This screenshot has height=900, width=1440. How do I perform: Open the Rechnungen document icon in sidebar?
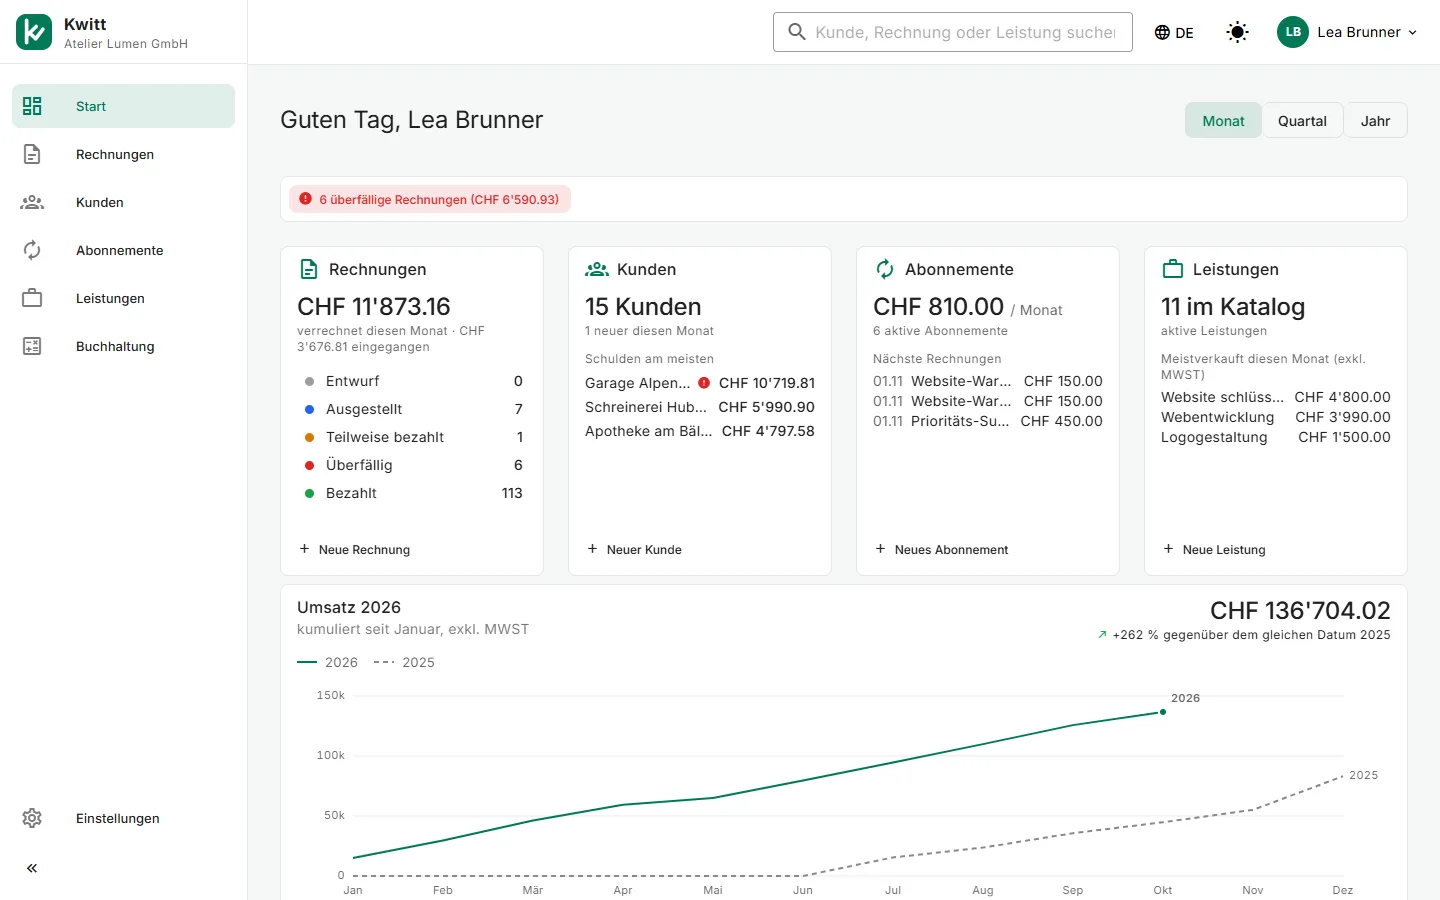click(32, 154)
